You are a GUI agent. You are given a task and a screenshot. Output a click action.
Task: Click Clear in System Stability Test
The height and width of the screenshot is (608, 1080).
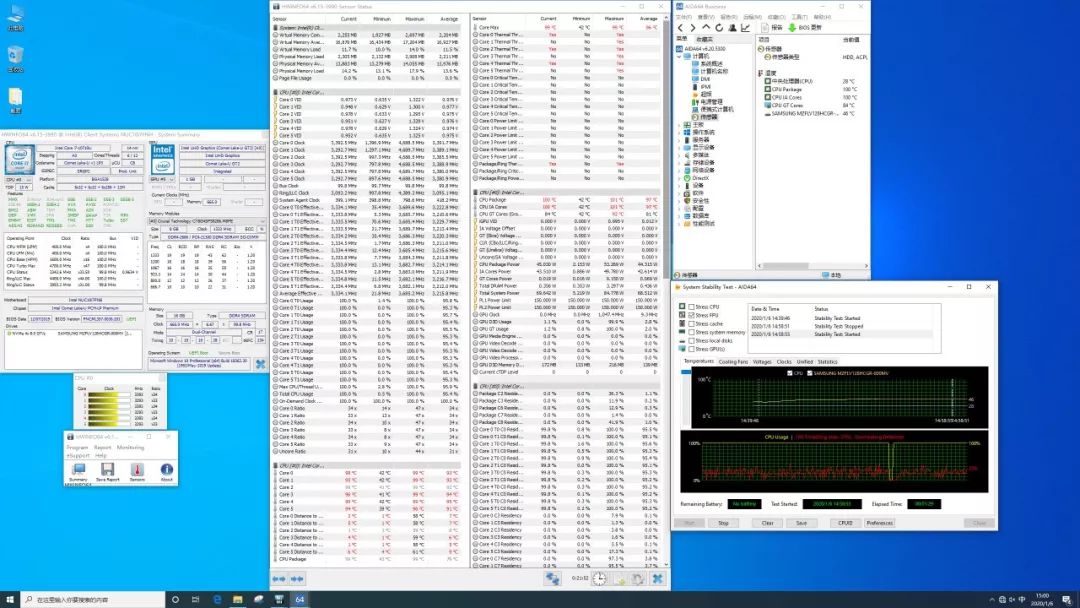click(767, 523)
